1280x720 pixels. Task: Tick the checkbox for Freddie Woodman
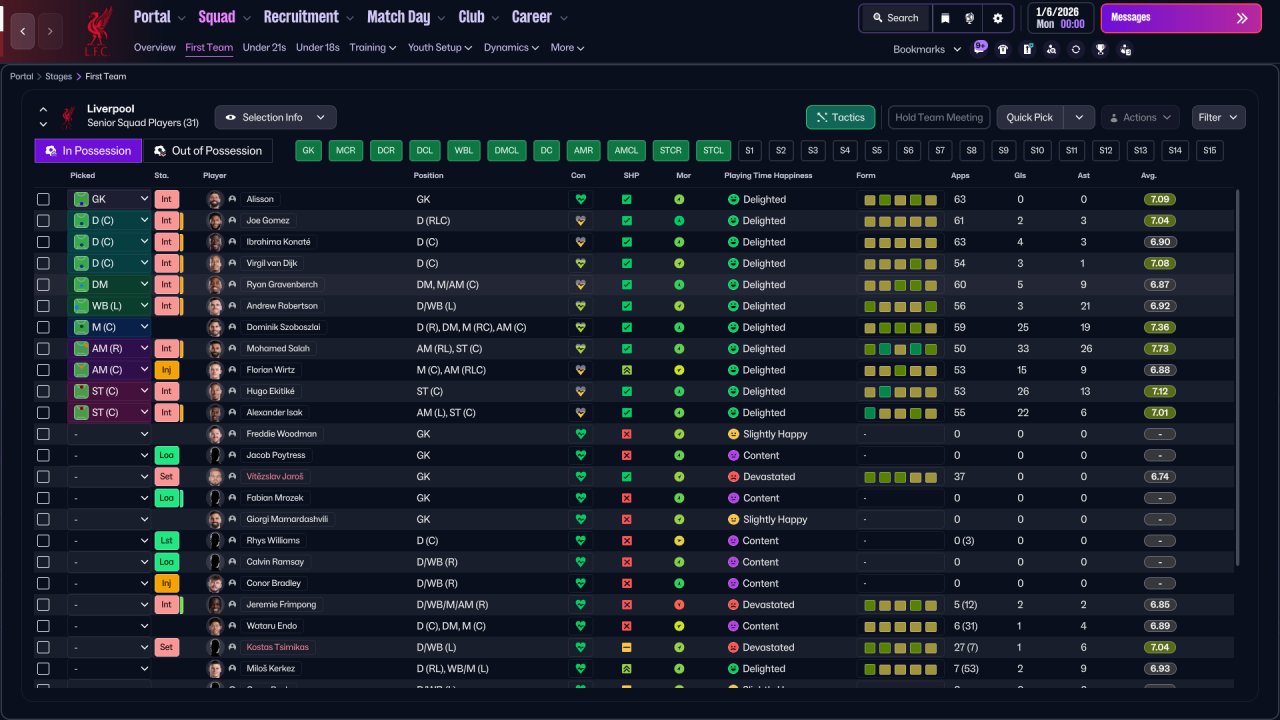[43, 434]
